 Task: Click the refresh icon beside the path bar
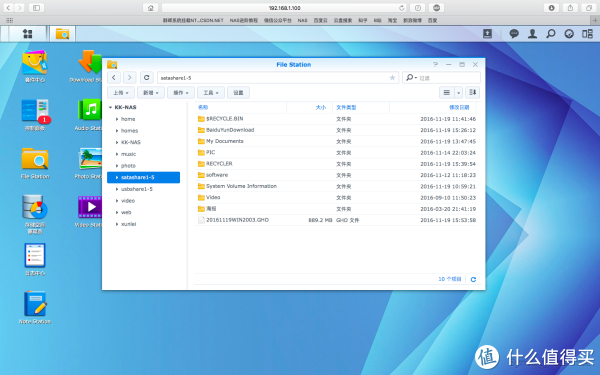pyautogui.click(x=147, y=78)
